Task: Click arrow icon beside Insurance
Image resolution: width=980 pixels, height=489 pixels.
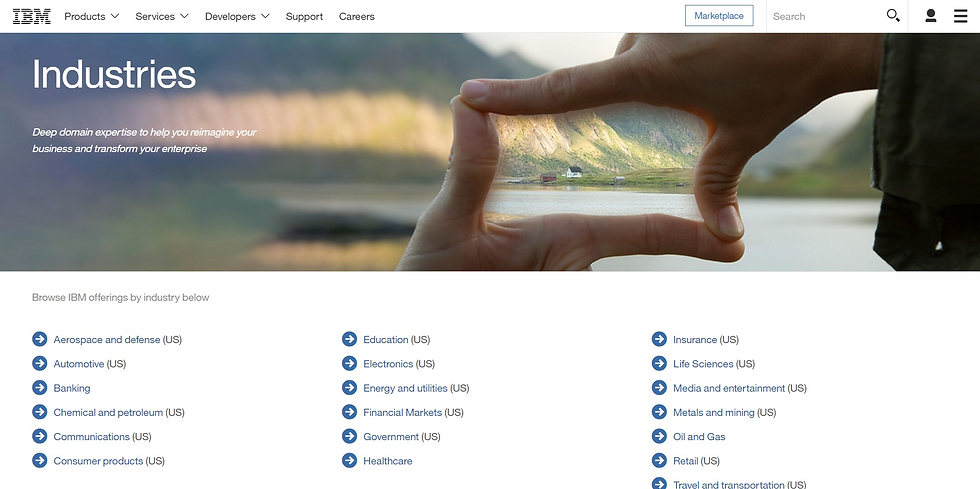Action: (x=659, y=339)
